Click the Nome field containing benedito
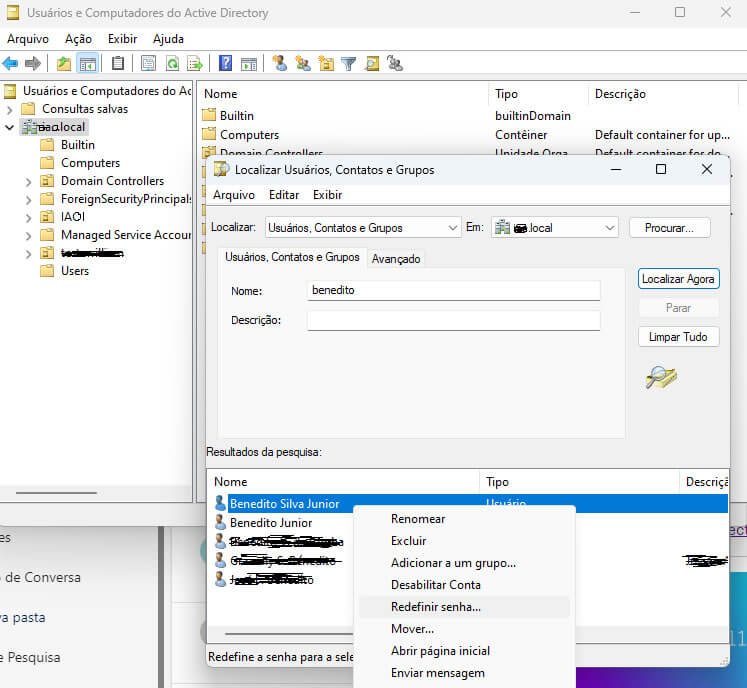 click(x=454, y=290)
